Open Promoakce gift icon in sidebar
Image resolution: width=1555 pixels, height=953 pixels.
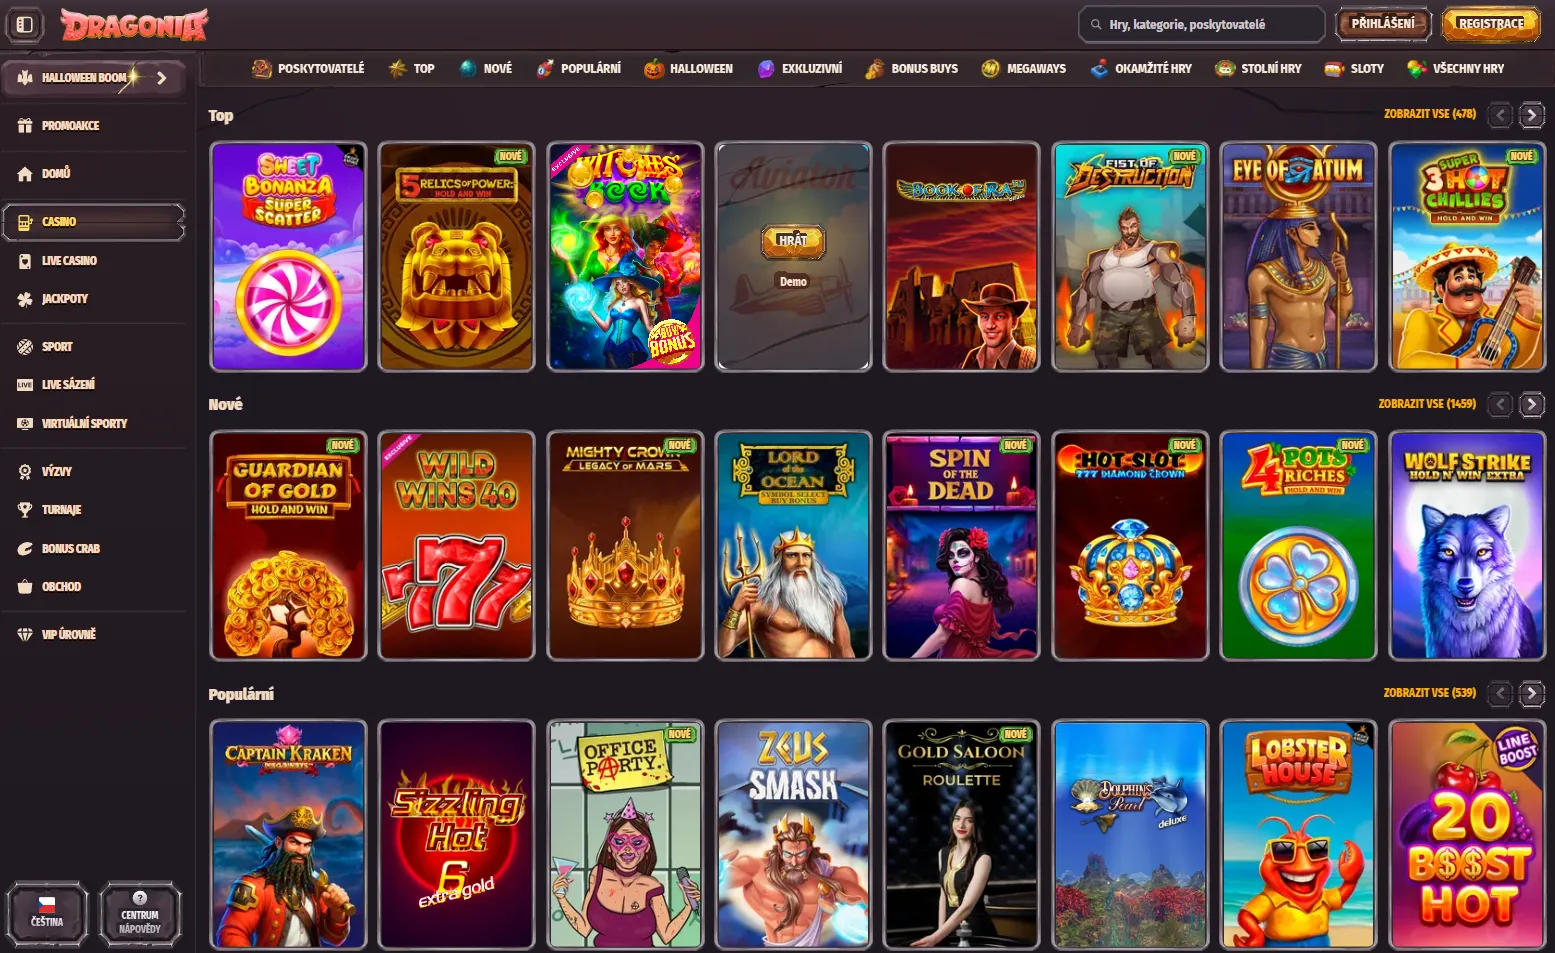click(25, 126)
